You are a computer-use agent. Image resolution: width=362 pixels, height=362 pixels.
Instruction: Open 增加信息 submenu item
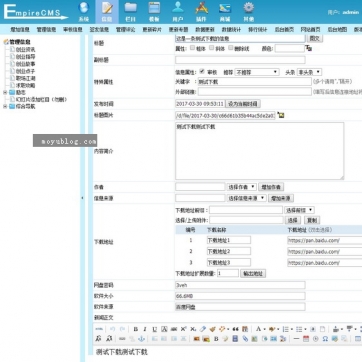click(20, 30)
